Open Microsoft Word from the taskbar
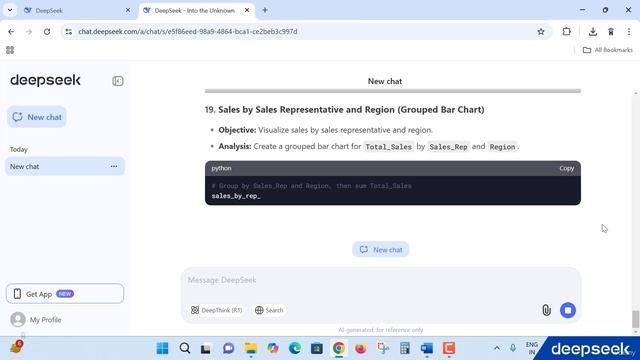Screen dimensions: 640x360 [x=427, y=348]
